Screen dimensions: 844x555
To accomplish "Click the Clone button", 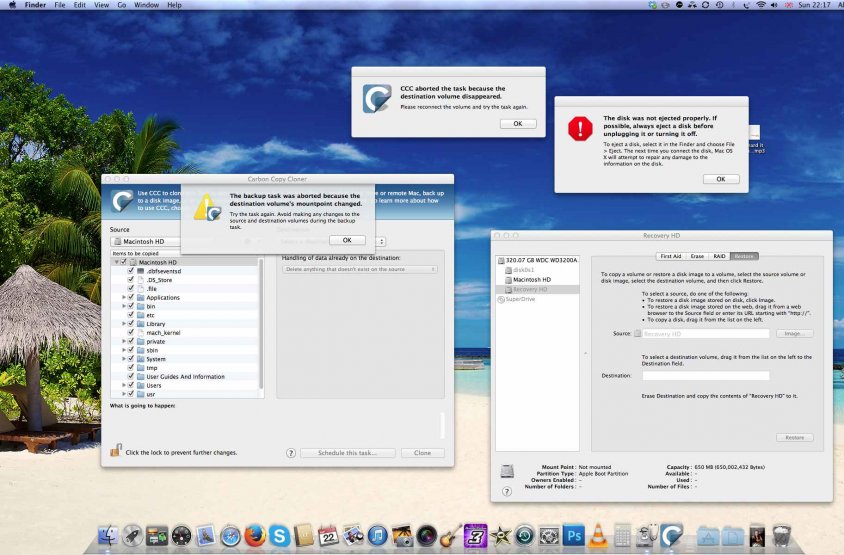I will click(423, 453).
